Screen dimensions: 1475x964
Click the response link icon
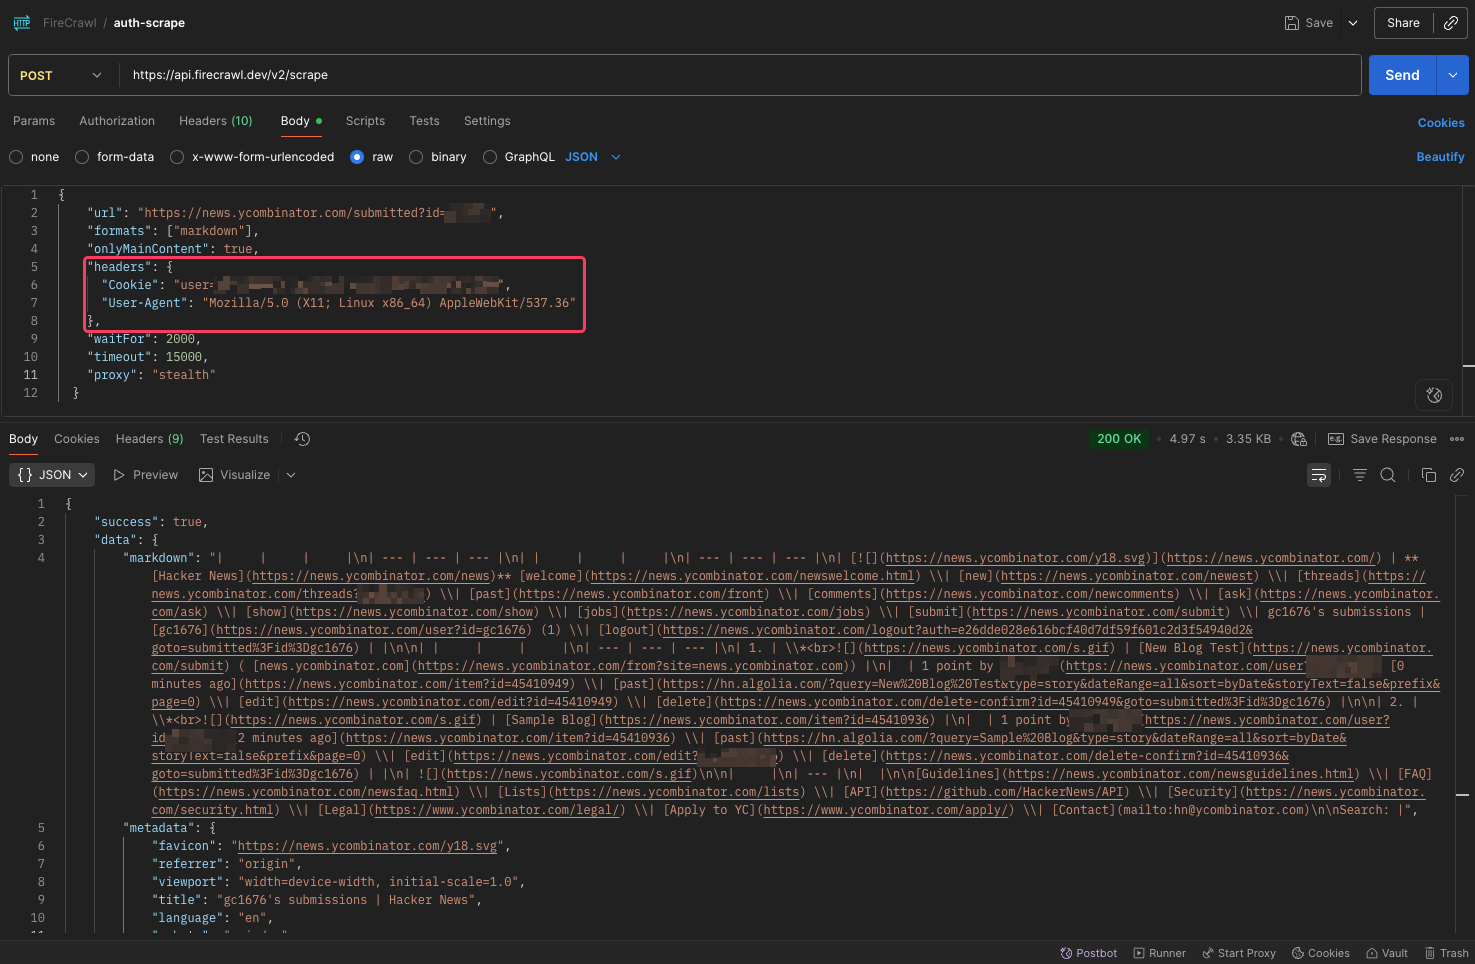1457,475
